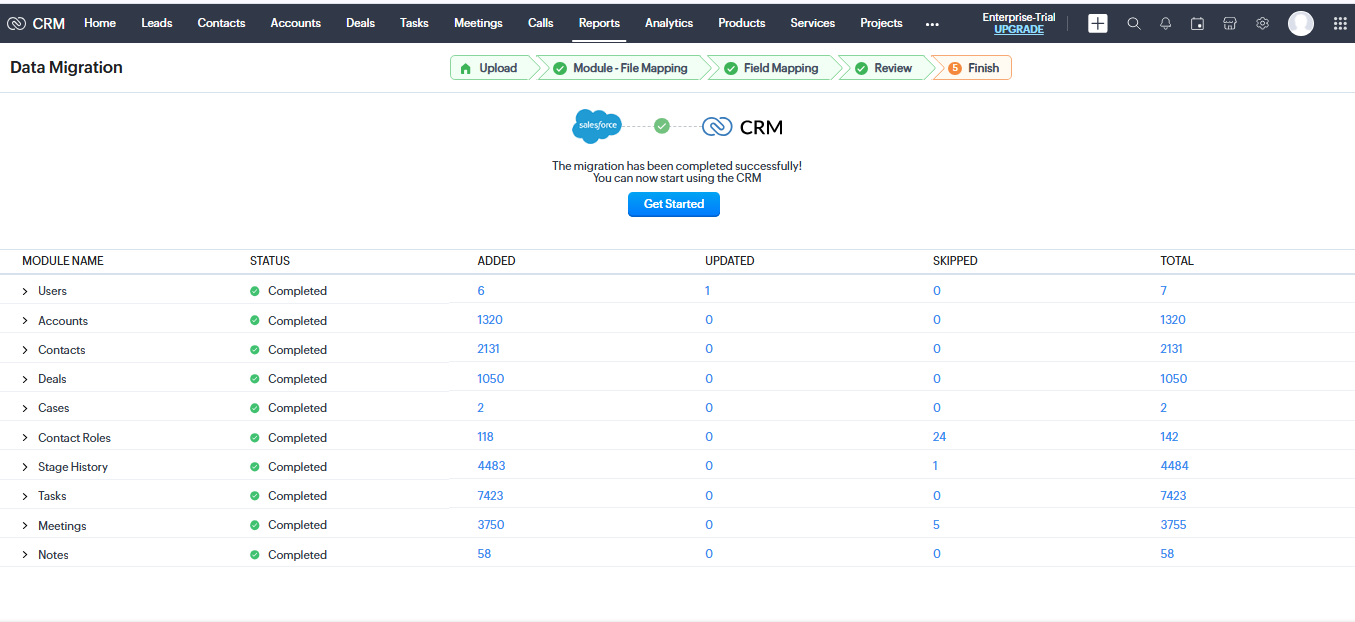
Task: Go to the Field Mapping step
Action: pos(780,68)
